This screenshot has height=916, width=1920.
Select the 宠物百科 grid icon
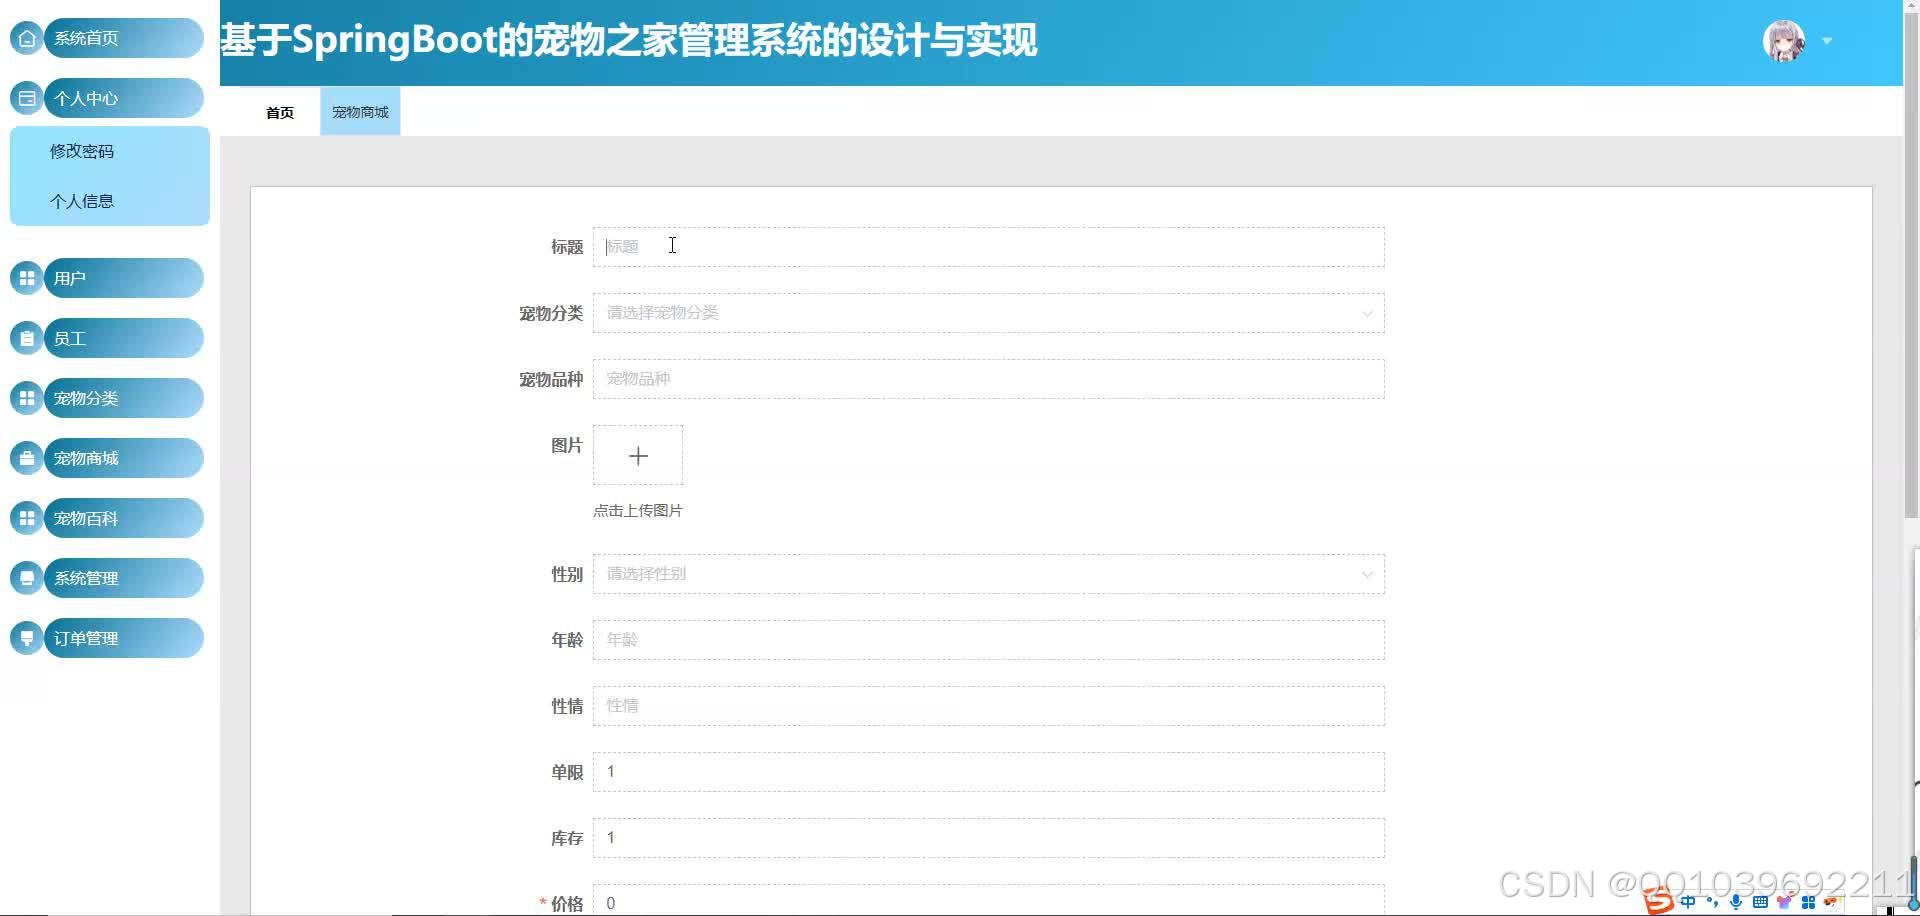click(x=26, y=518)
